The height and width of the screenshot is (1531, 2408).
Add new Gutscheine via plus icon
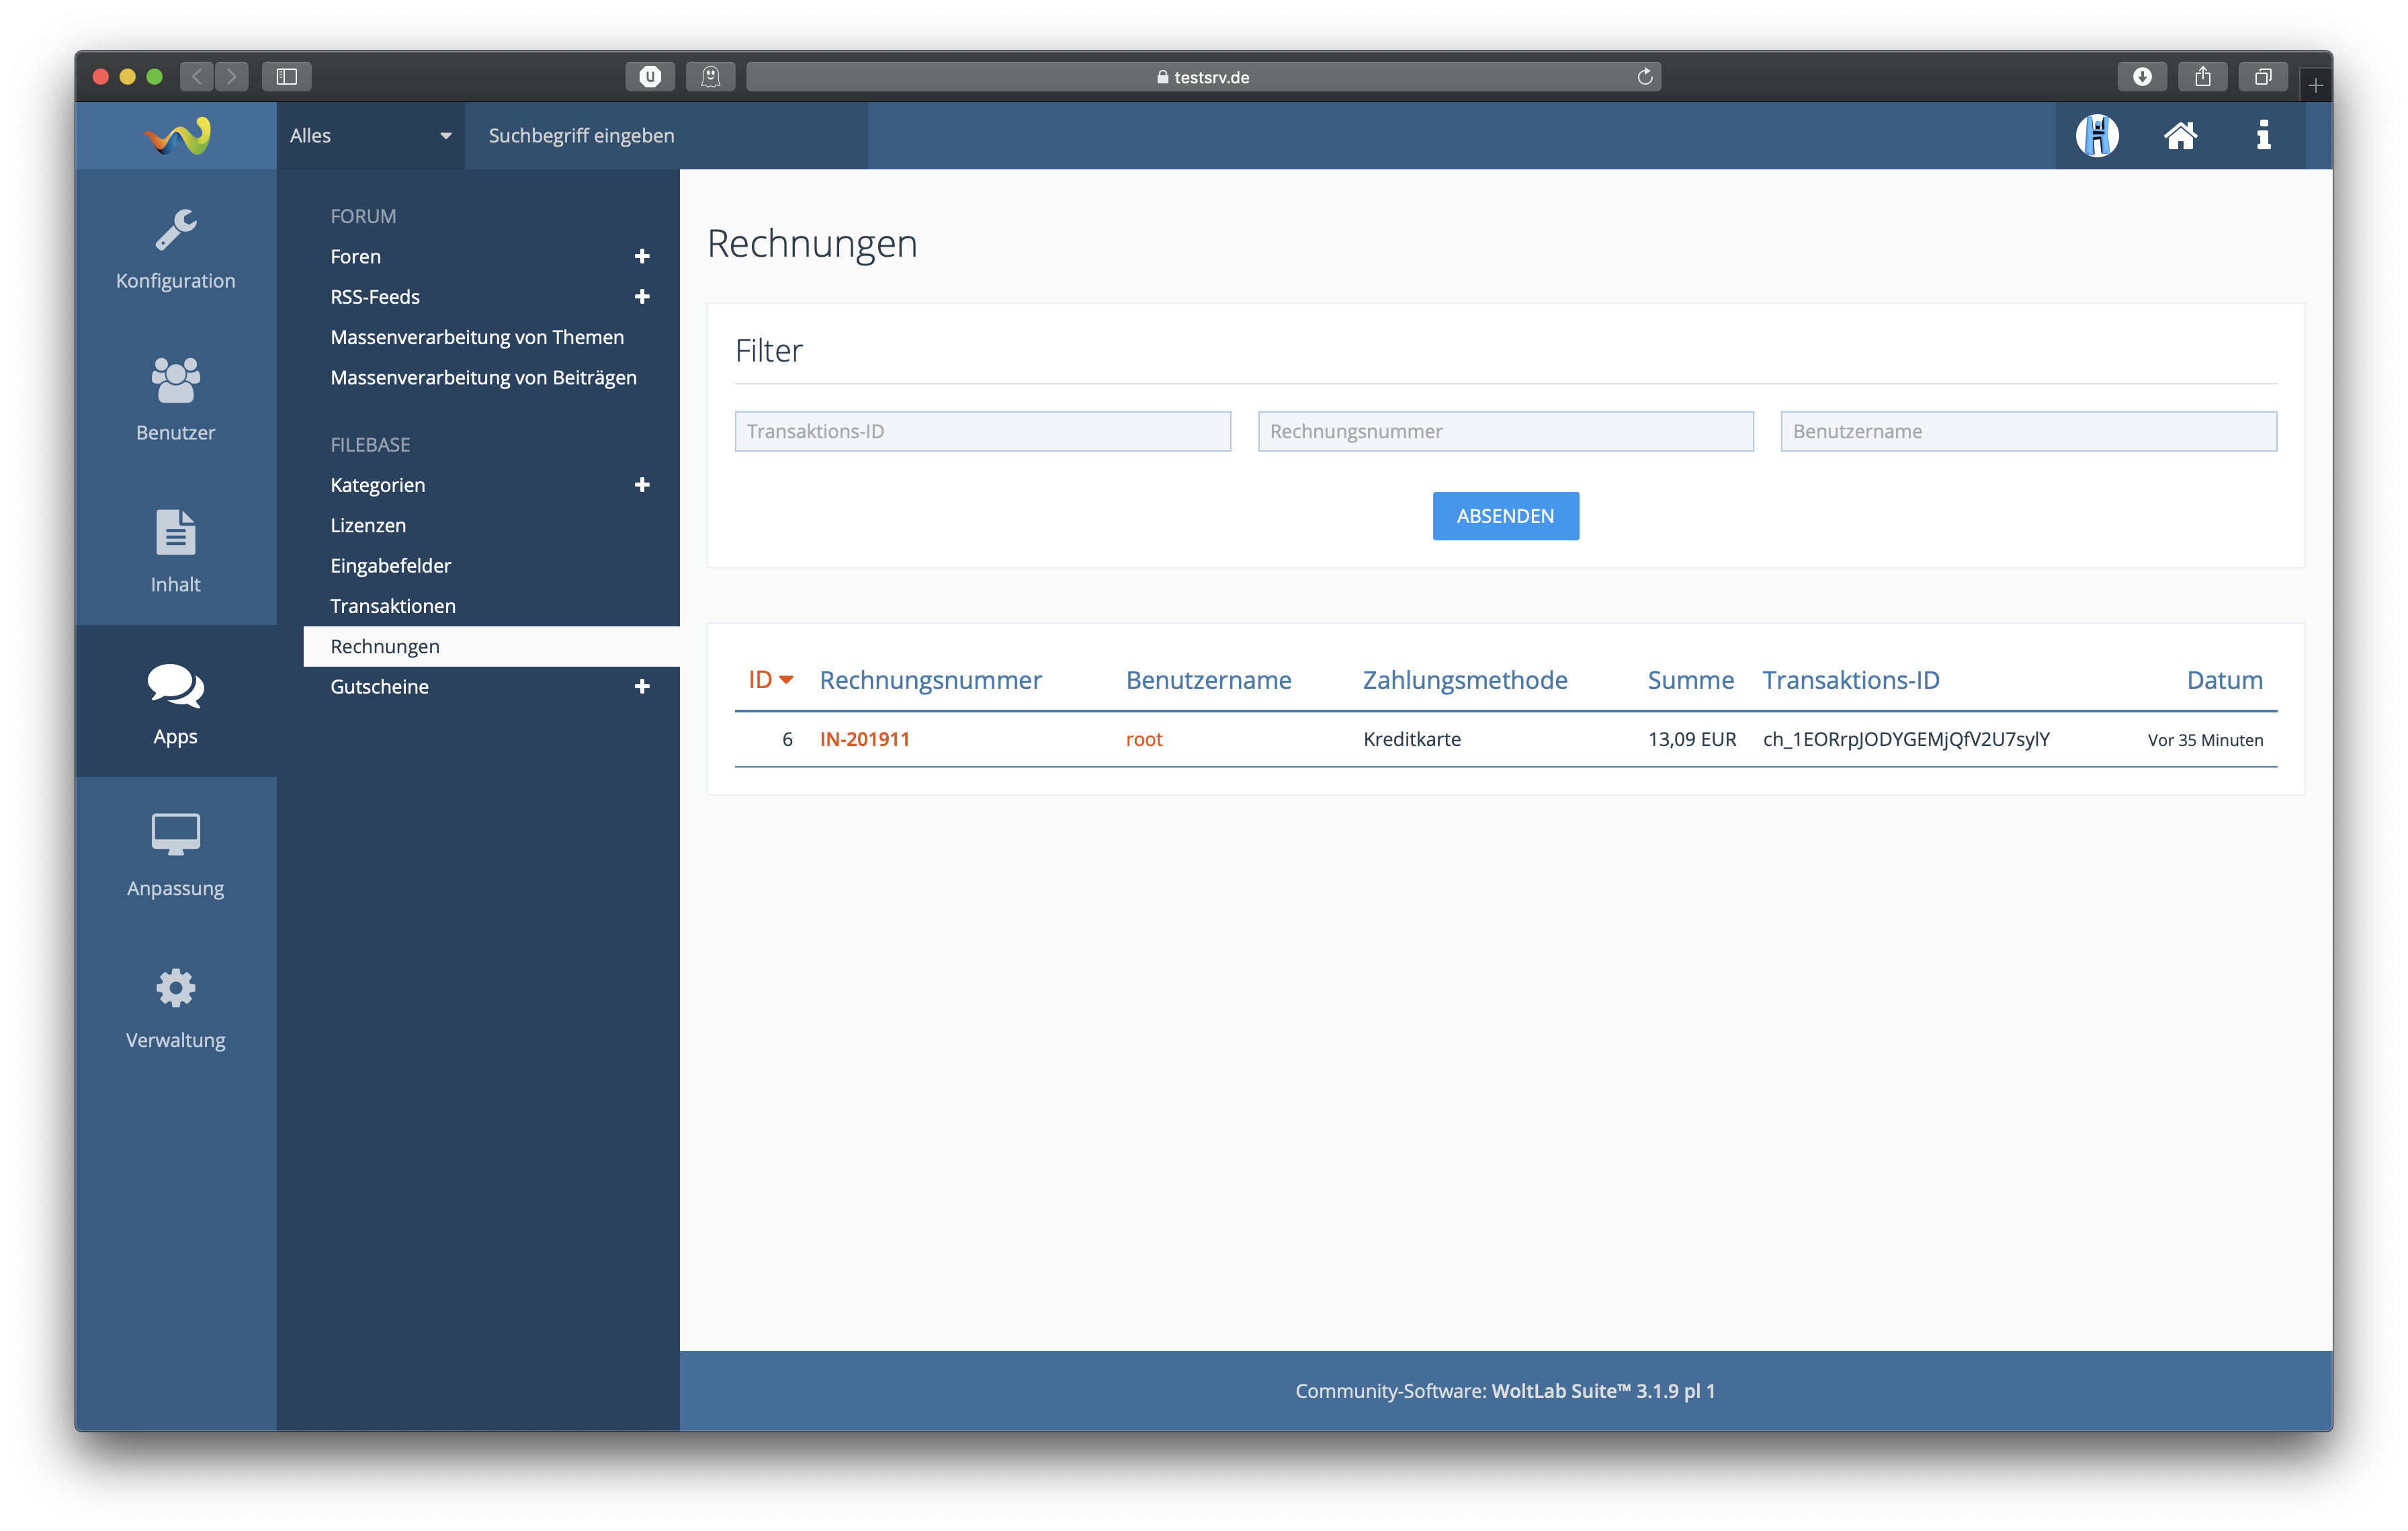[x=642, y=686]
